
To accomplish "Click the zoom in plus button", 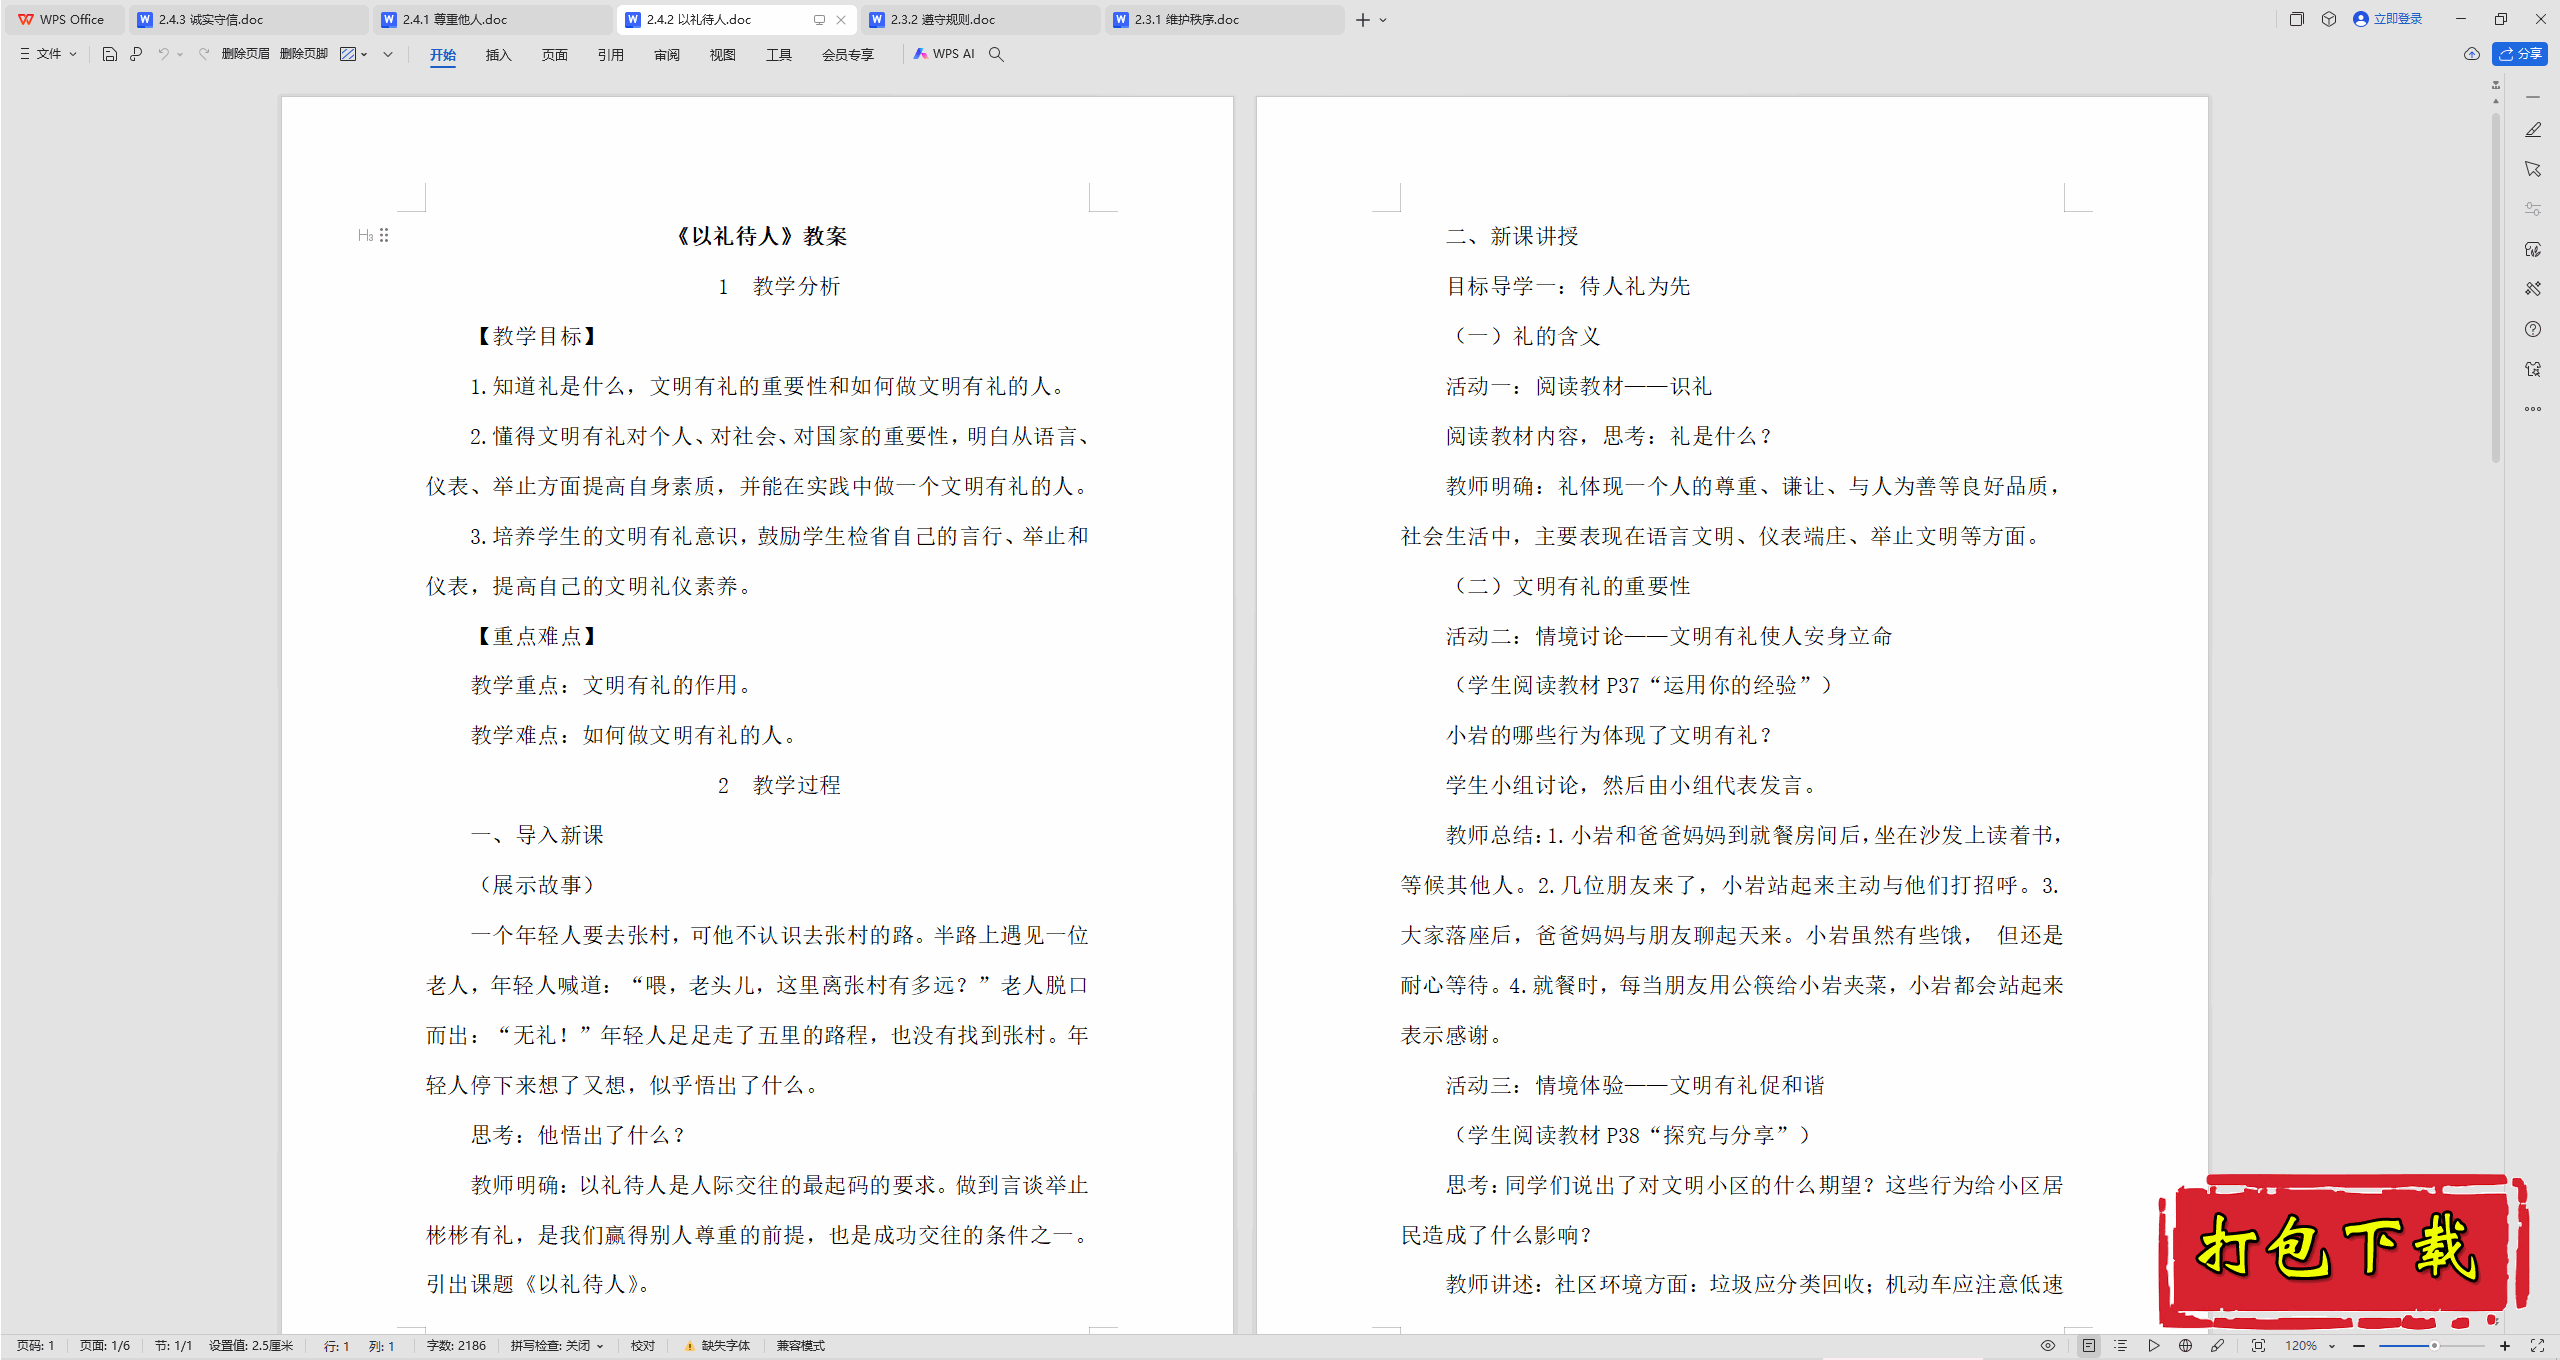I will click(x=2505, y=1346).
